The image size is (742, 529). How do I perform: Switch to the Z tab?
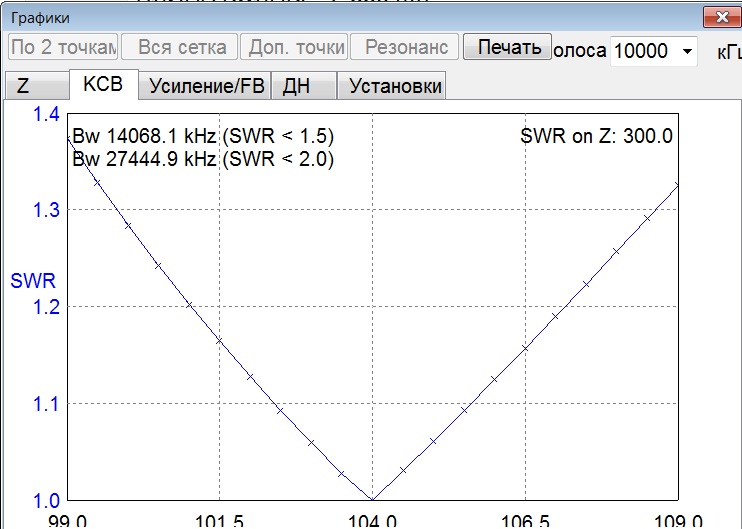[23, 86]
